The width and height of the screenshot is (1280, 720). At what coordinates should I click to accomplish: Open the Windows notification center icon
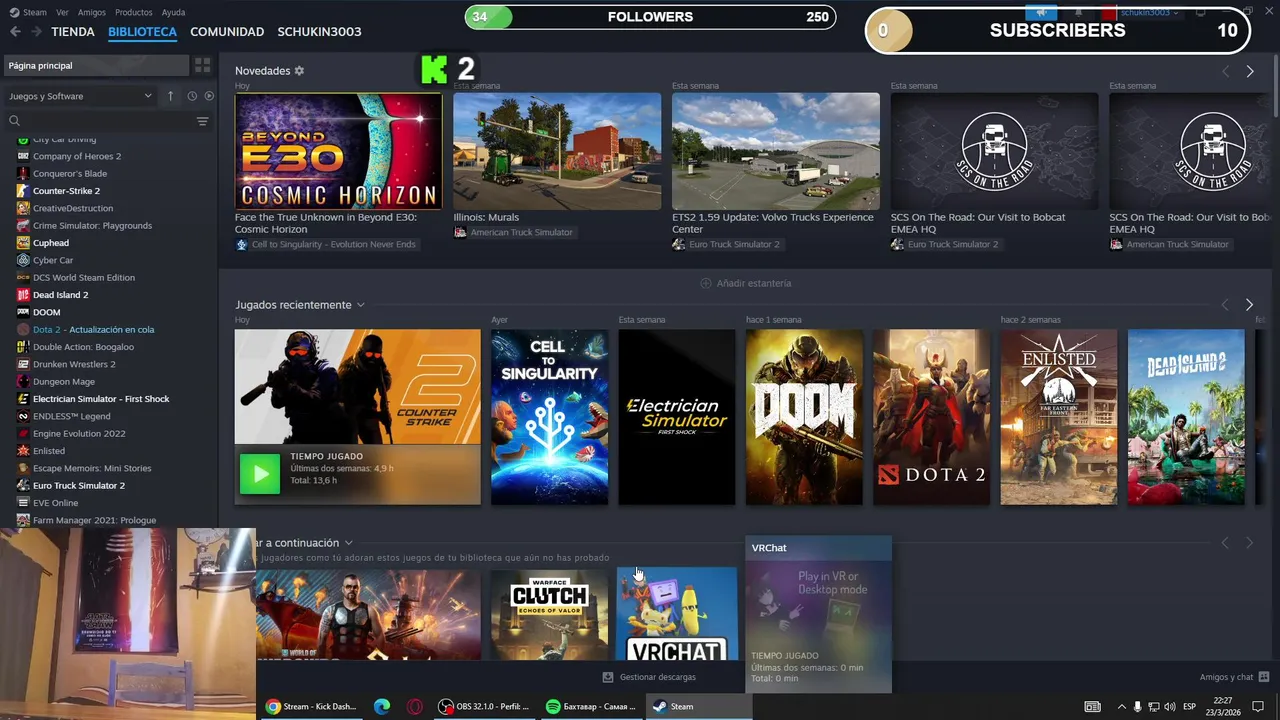[1258, 706]
